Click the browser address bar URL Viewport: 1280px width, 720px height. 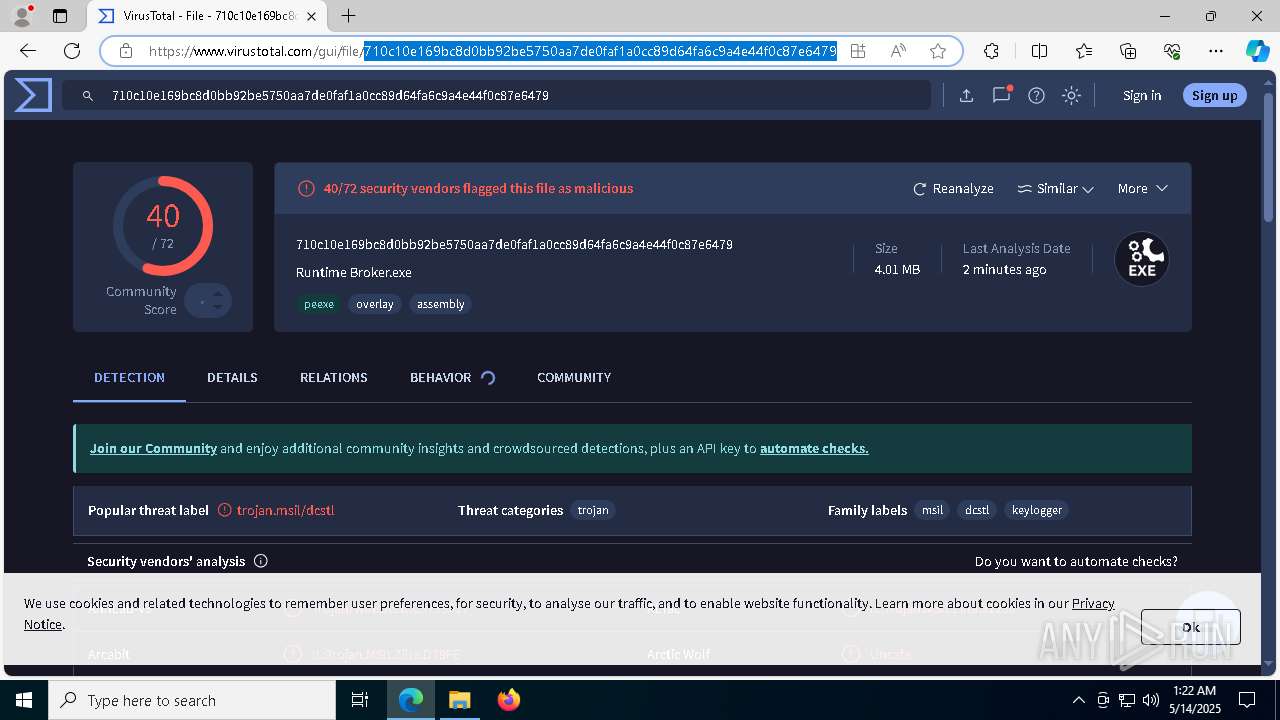pos(492,51)
